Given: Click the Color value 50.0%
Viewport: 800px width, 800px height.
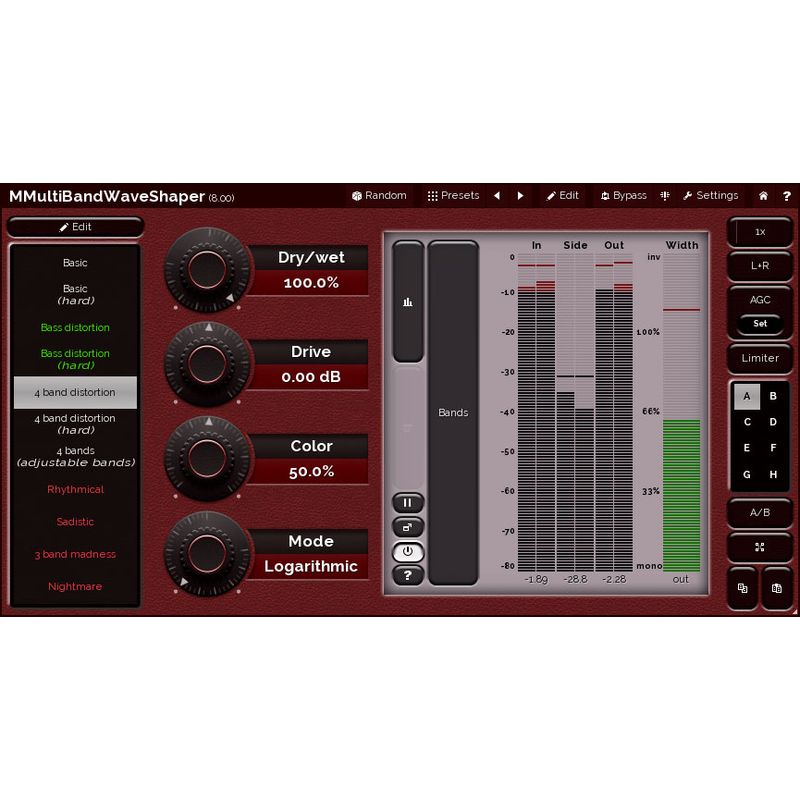Looking at the screenshot, I should click(x=311, y=471).
